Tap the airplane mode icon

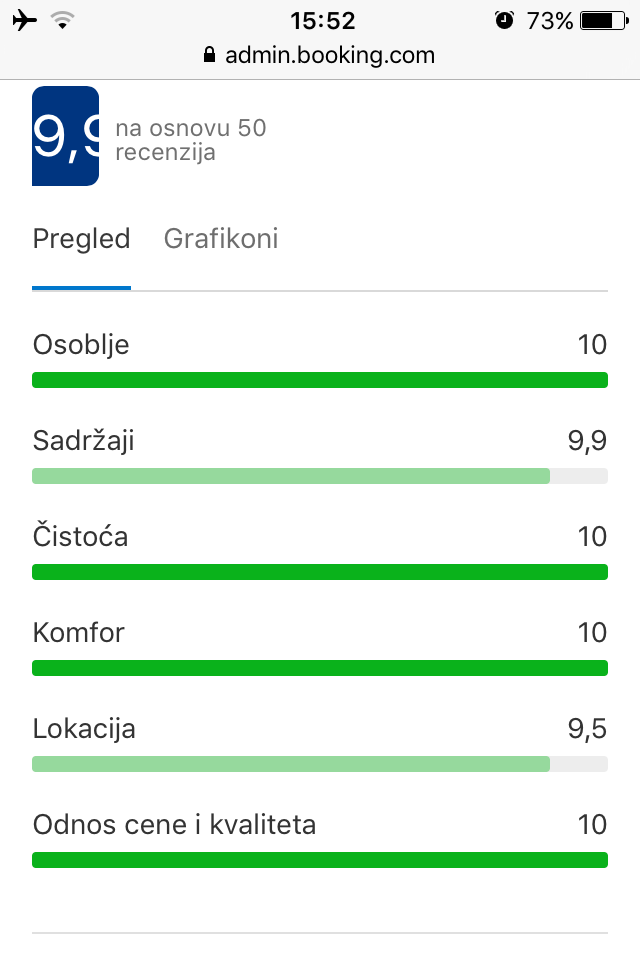pos(25,20)
